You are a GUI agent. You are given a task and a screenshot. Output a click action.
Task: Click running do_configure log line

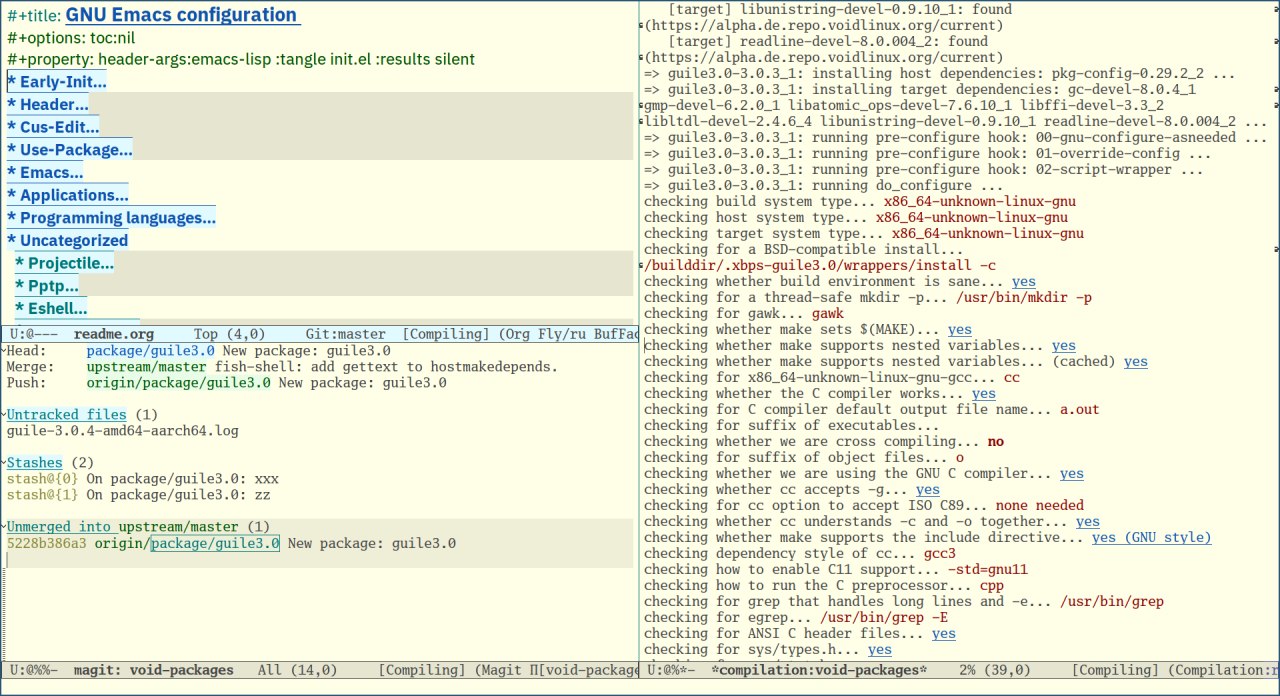click(x=824, y=186)
